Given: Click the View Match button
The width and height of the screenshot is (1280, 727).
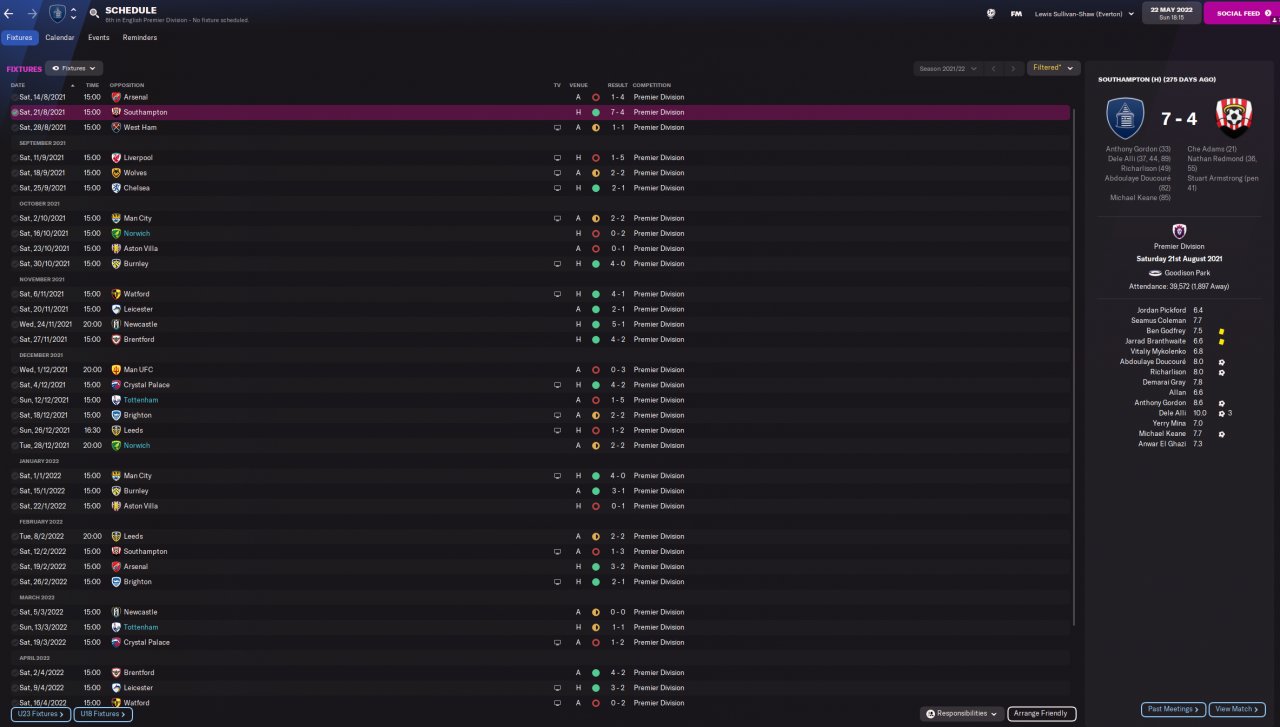Looking at the screenshot, I should click(1238, 709).
